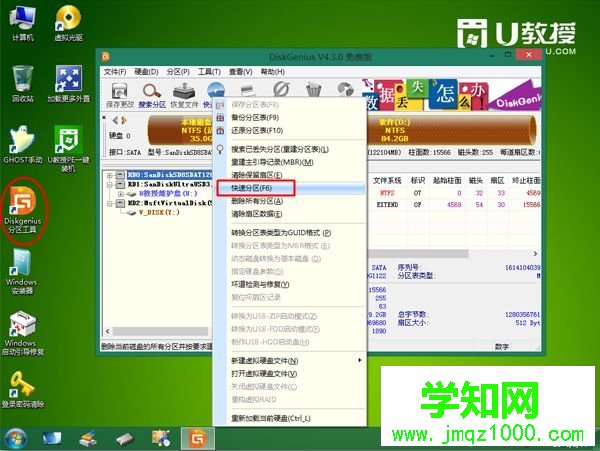Viewport: 600px width, 451px height.
Task: Click the DiskGenius taskbar button
Action: [x=198, y=438]
